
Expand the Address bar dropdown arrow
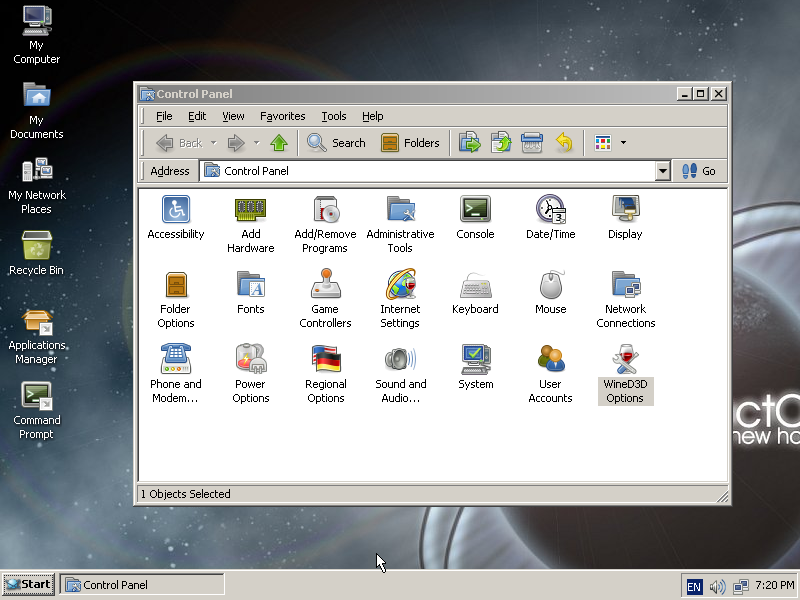[x=662, y=171]
